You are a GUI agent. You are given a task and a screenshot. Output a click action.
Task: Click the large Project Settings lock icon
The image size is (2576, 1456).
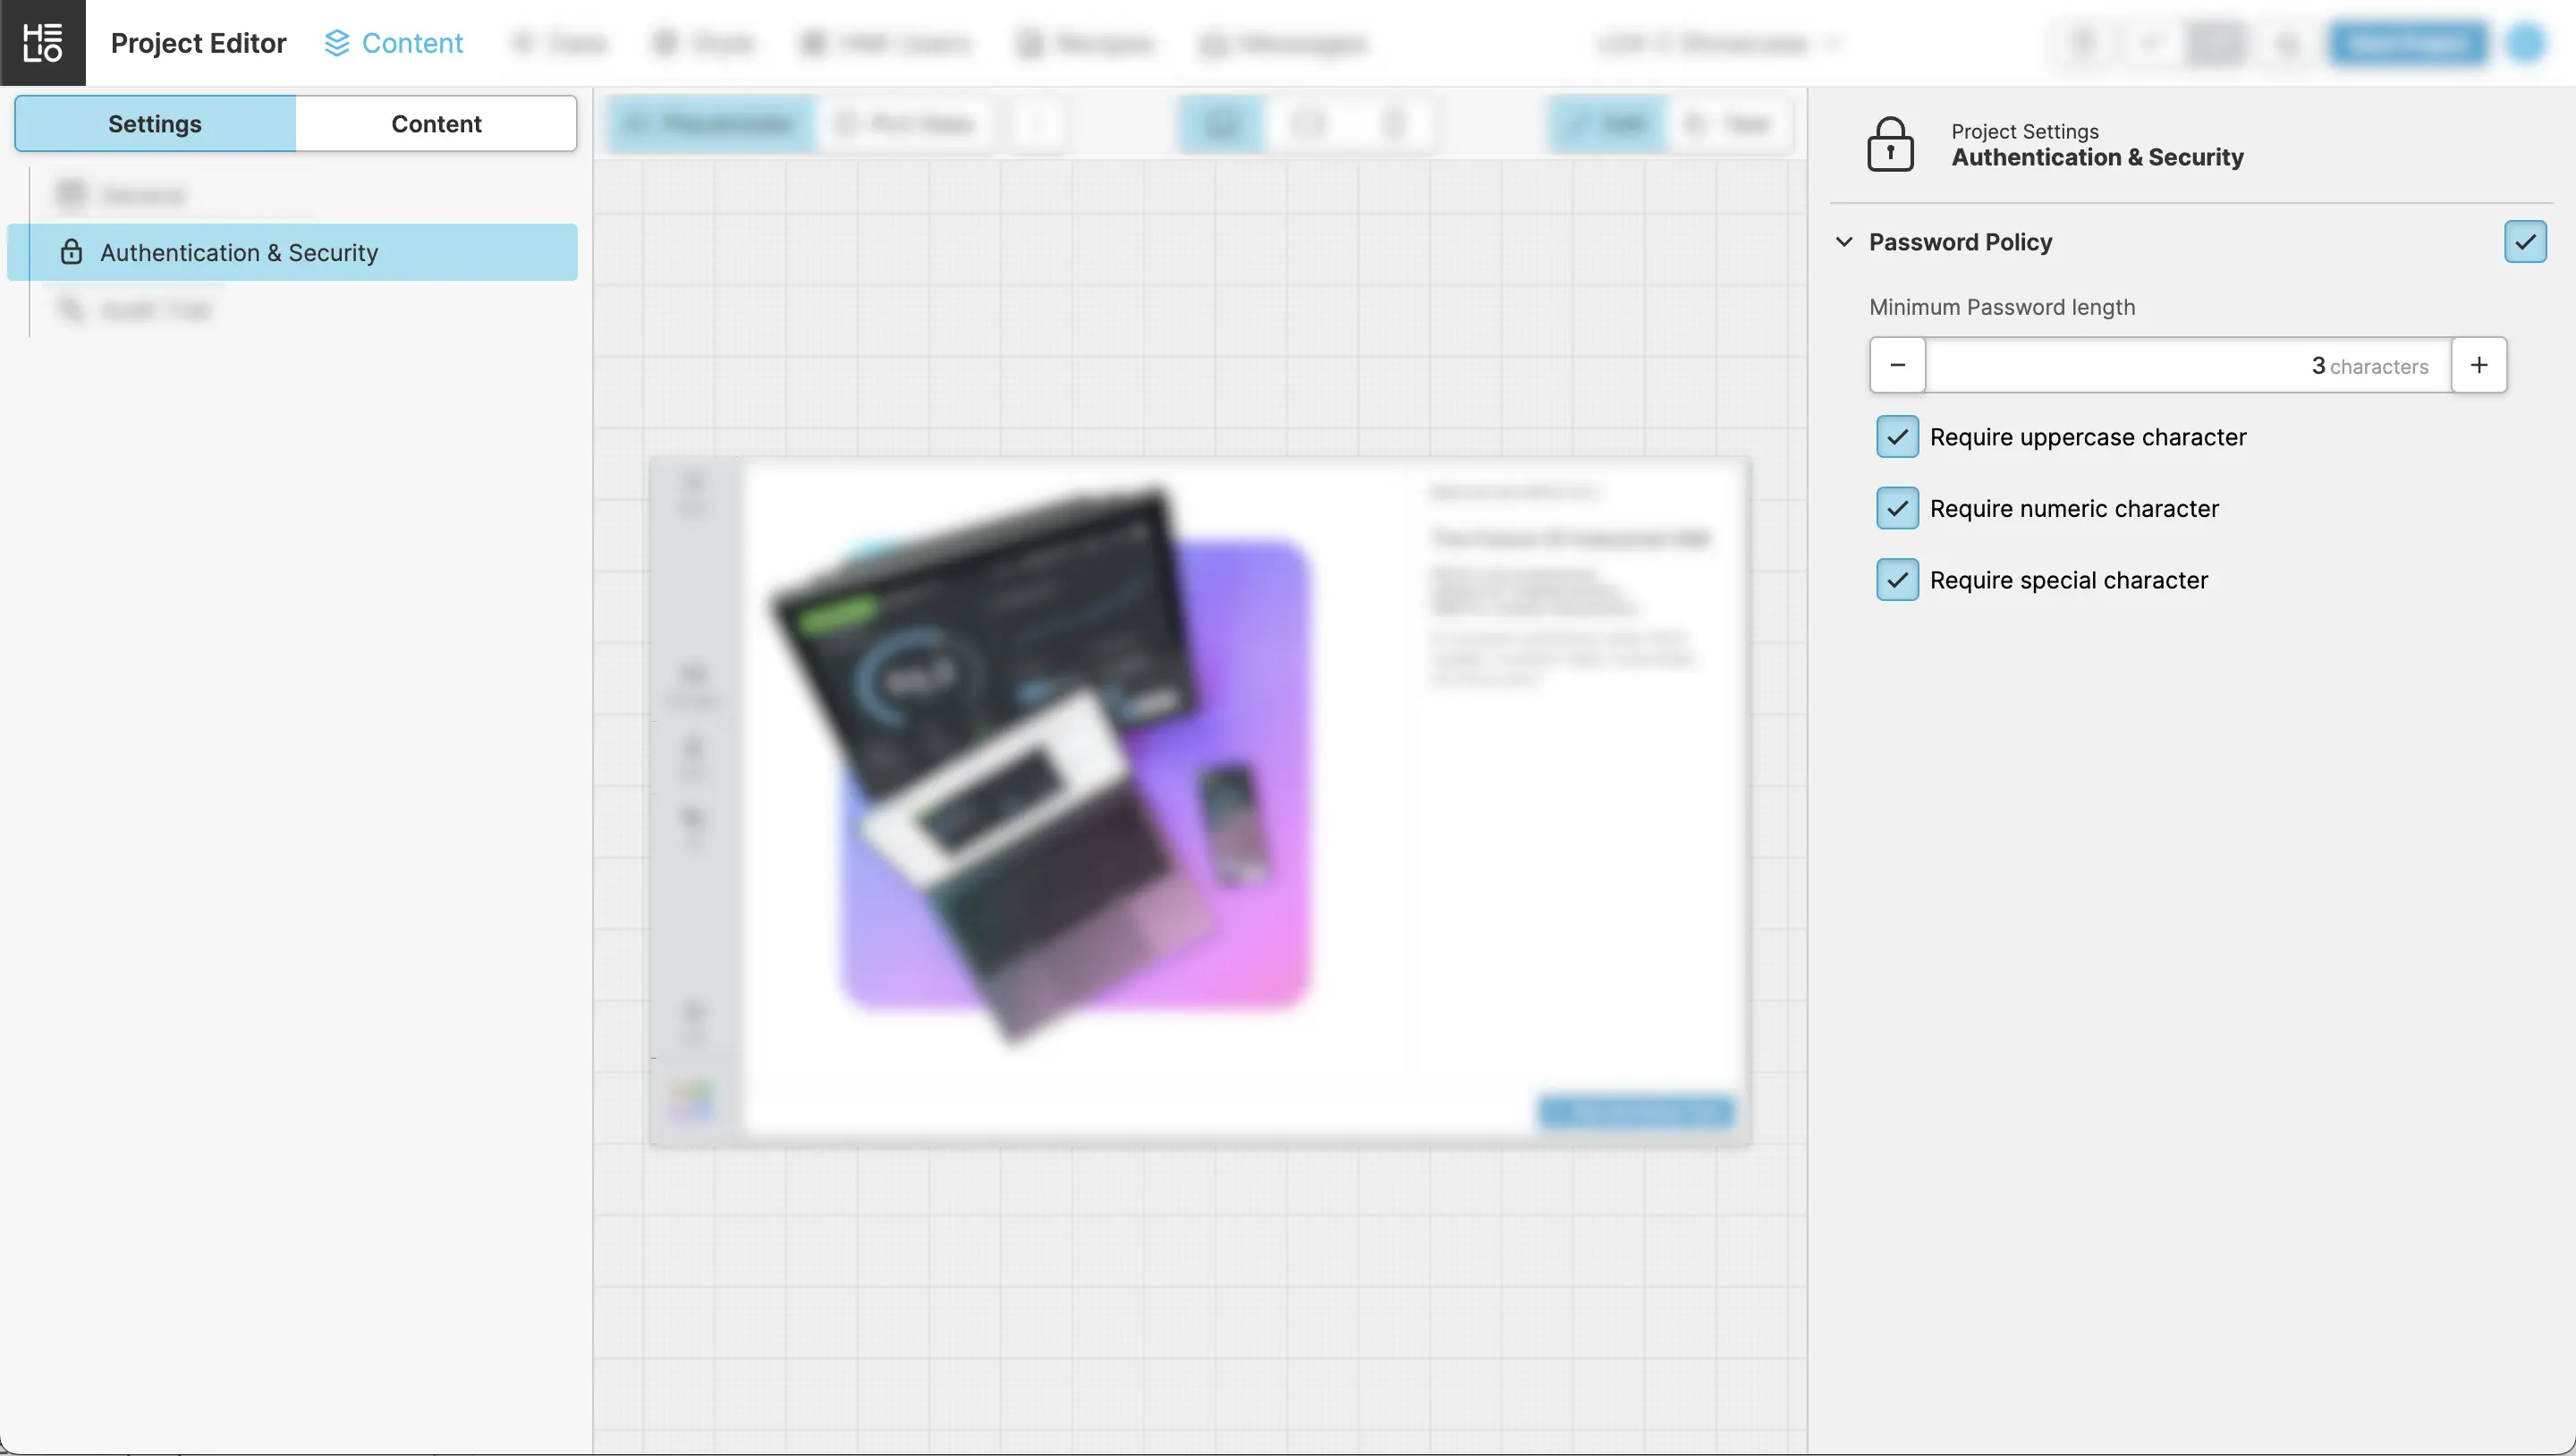[x=1890, y=145]
